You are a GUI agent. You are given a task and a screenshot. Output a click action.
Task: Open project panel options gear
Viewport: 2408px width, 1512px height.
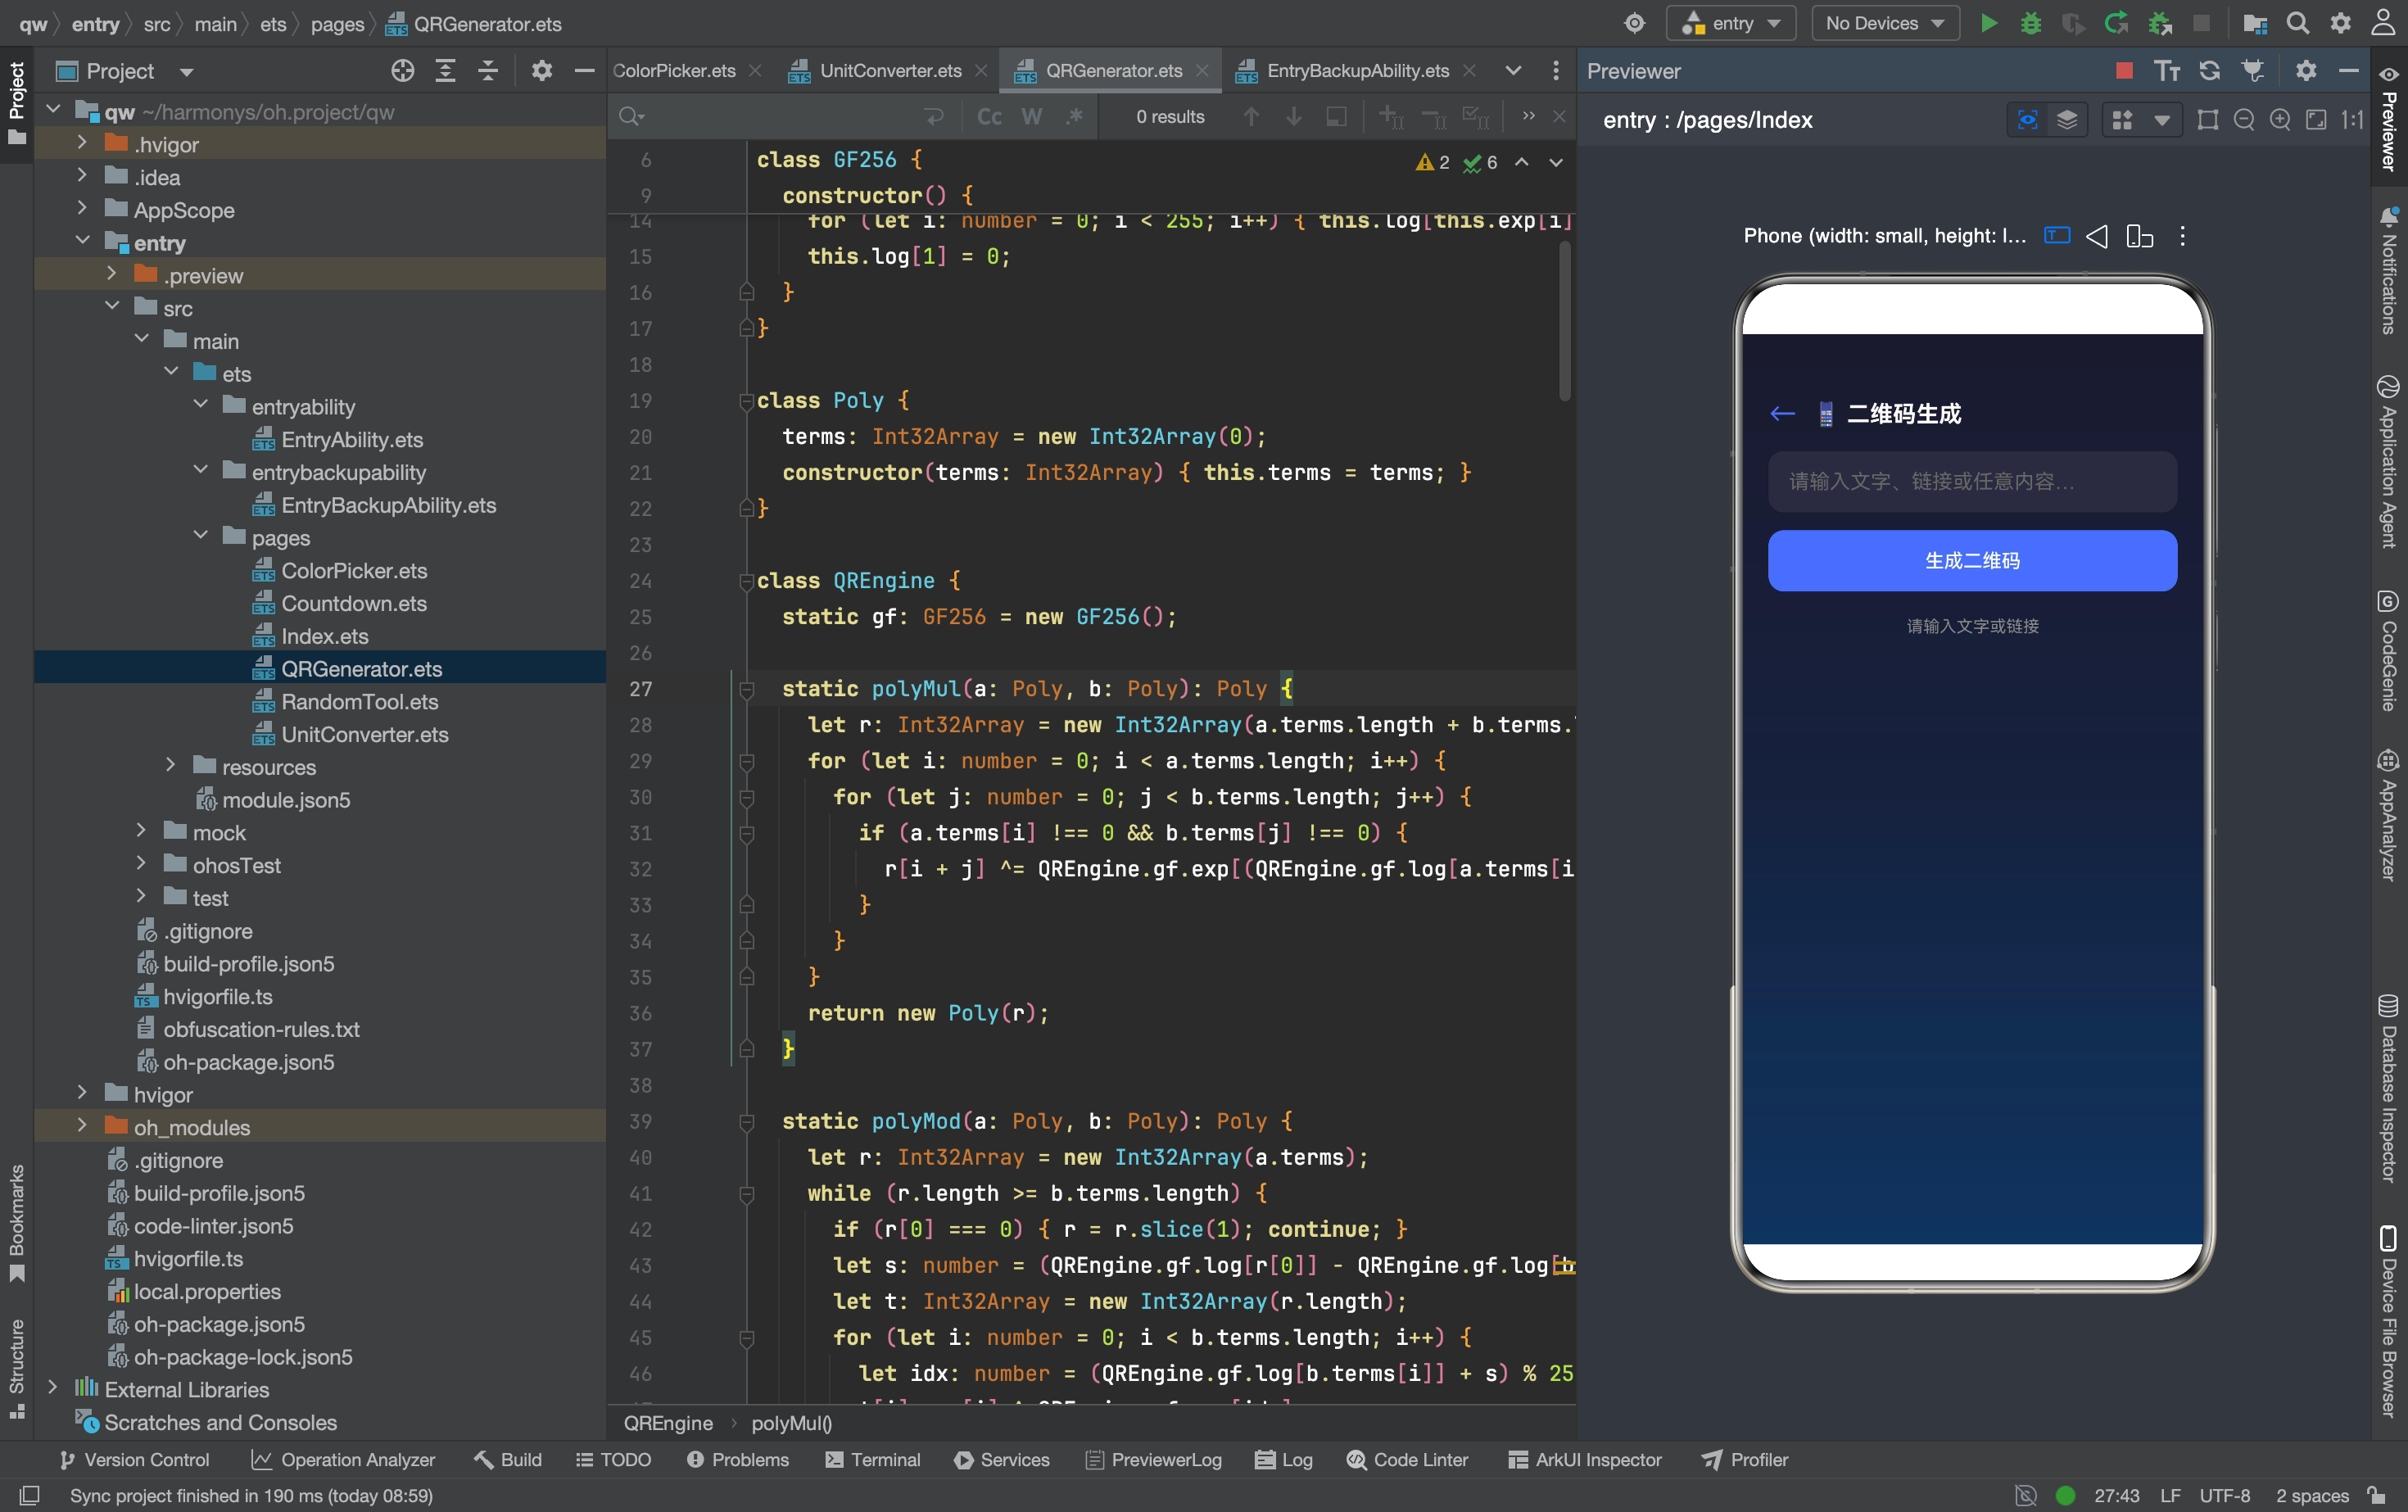point(542,70)
